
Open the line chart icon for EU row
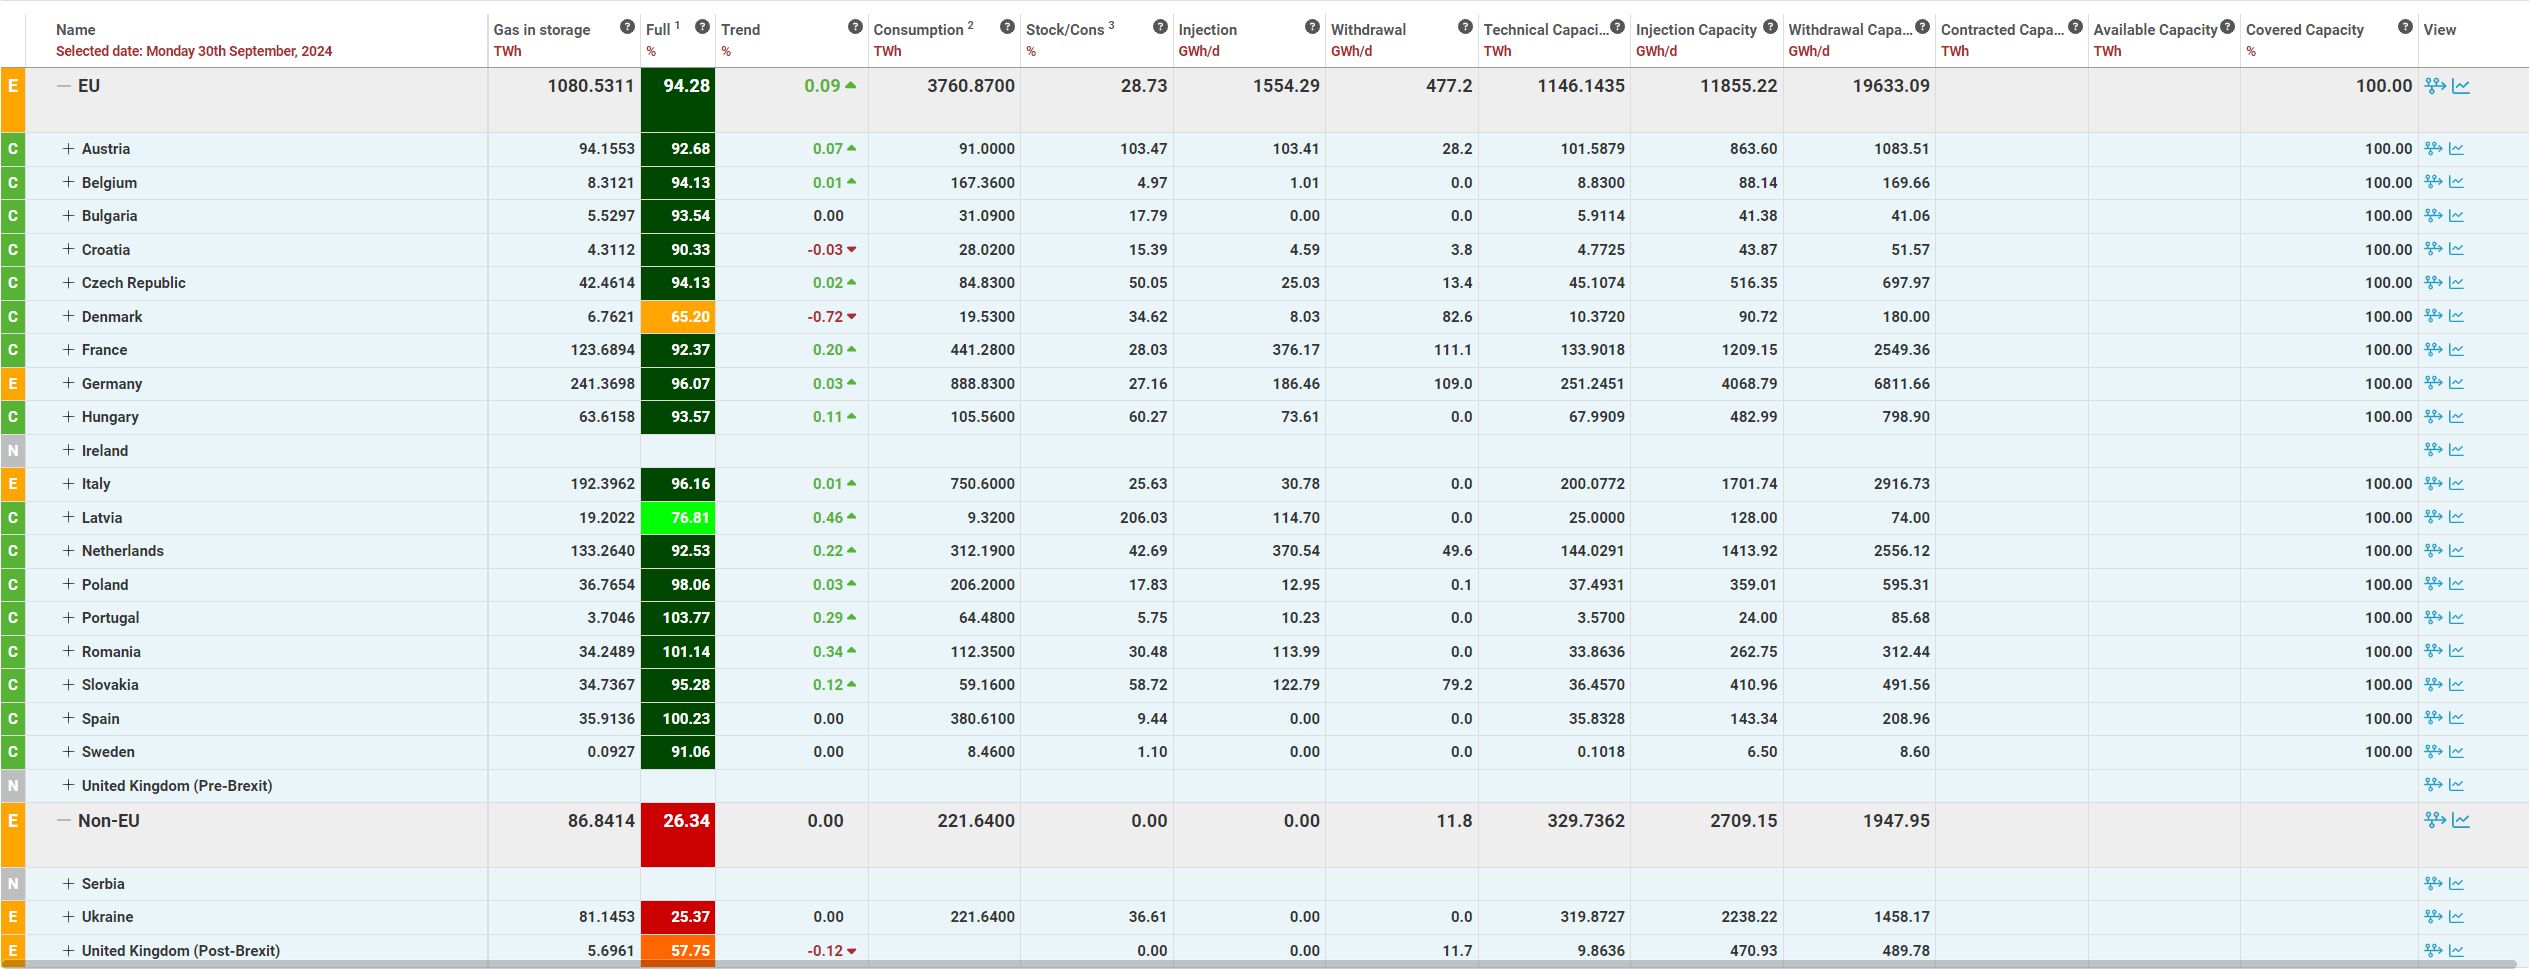(x=2461, y=86)
